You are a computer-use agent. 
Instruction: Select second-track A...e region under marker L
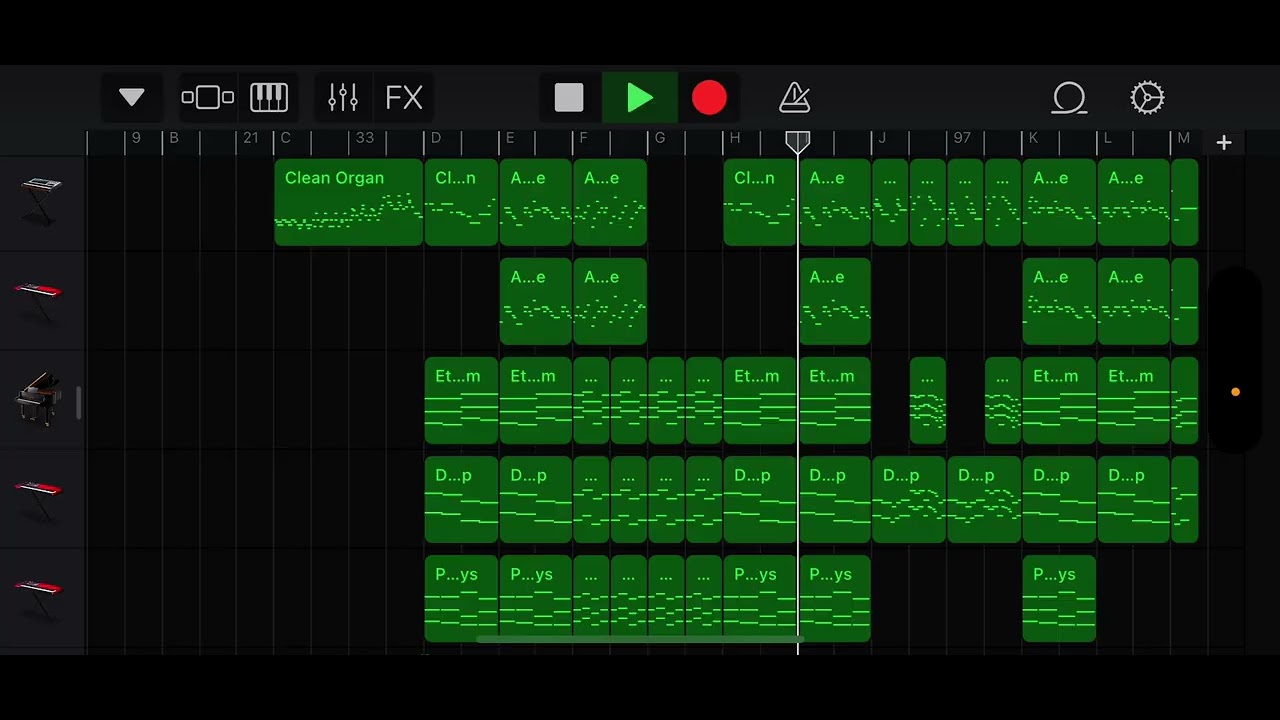pyautogui.click(x=1134, y=301)
